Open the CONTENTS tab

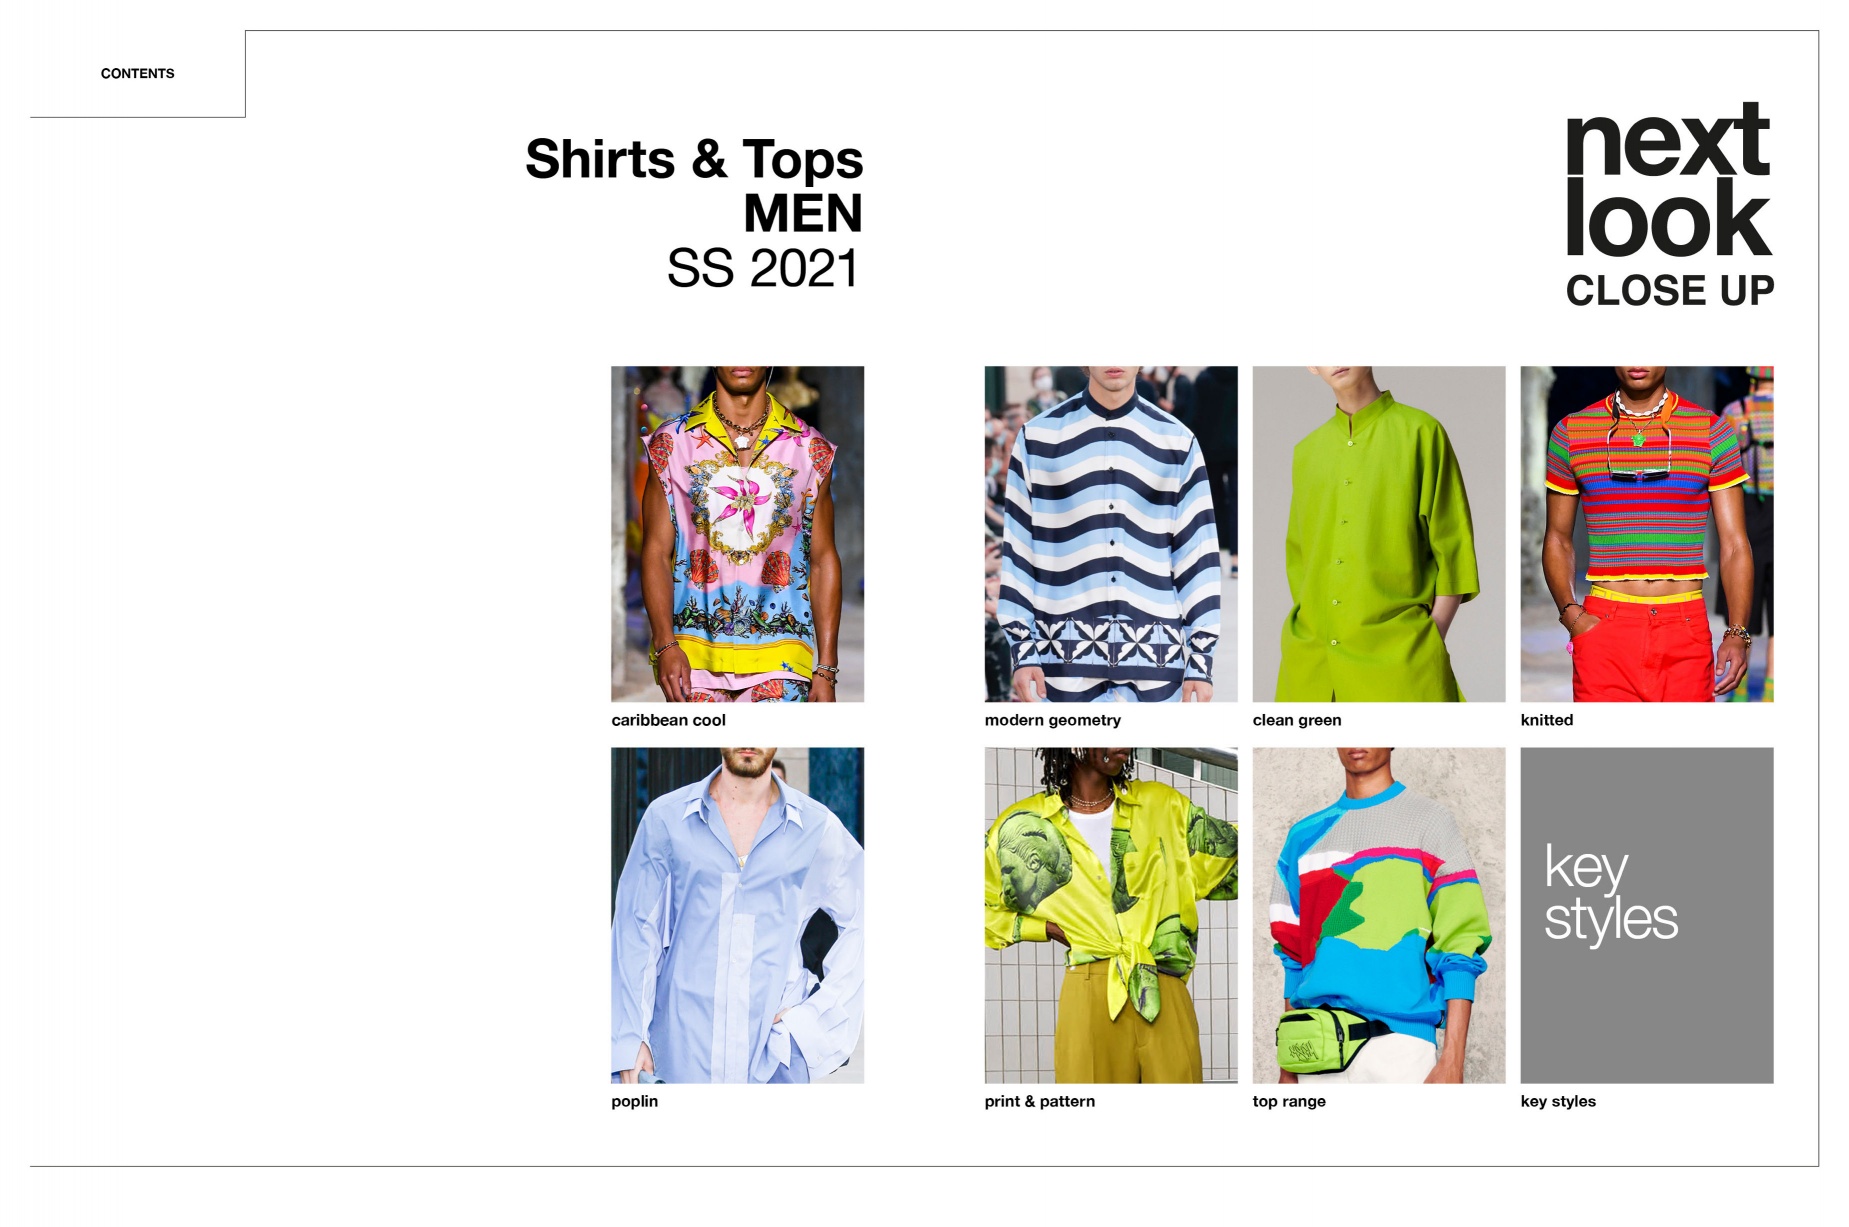pos(137,73)
